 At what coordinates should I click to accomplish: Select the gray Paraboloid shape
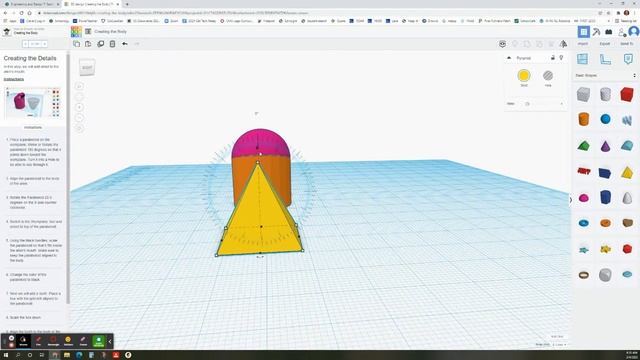click(627, 198)
